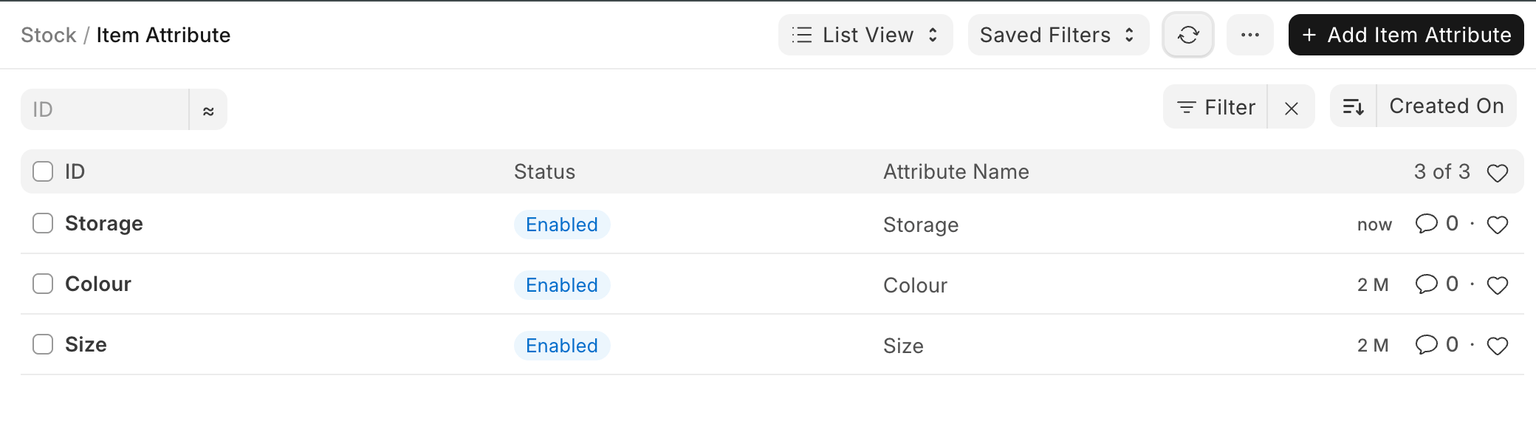Image resolution: width=1536 pixels, height=424 pixels.
Task: Like the Storage row heart icon
Action: [1497, 225]
